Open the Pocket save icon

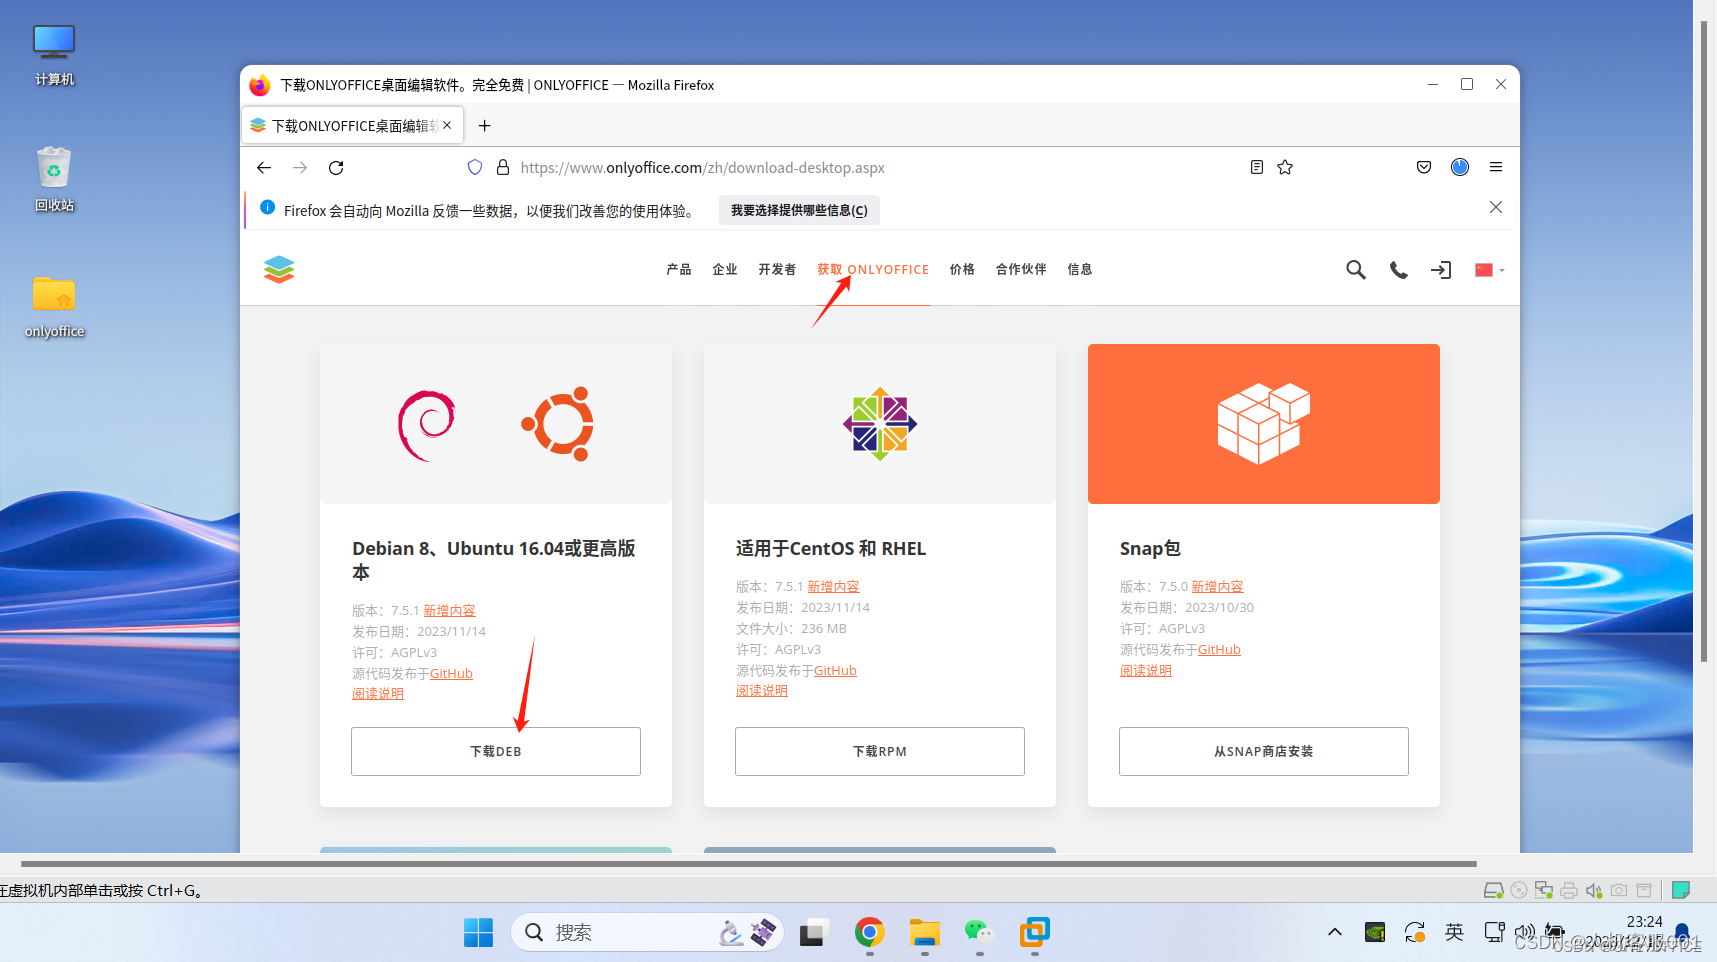[x=1424, y=167]
